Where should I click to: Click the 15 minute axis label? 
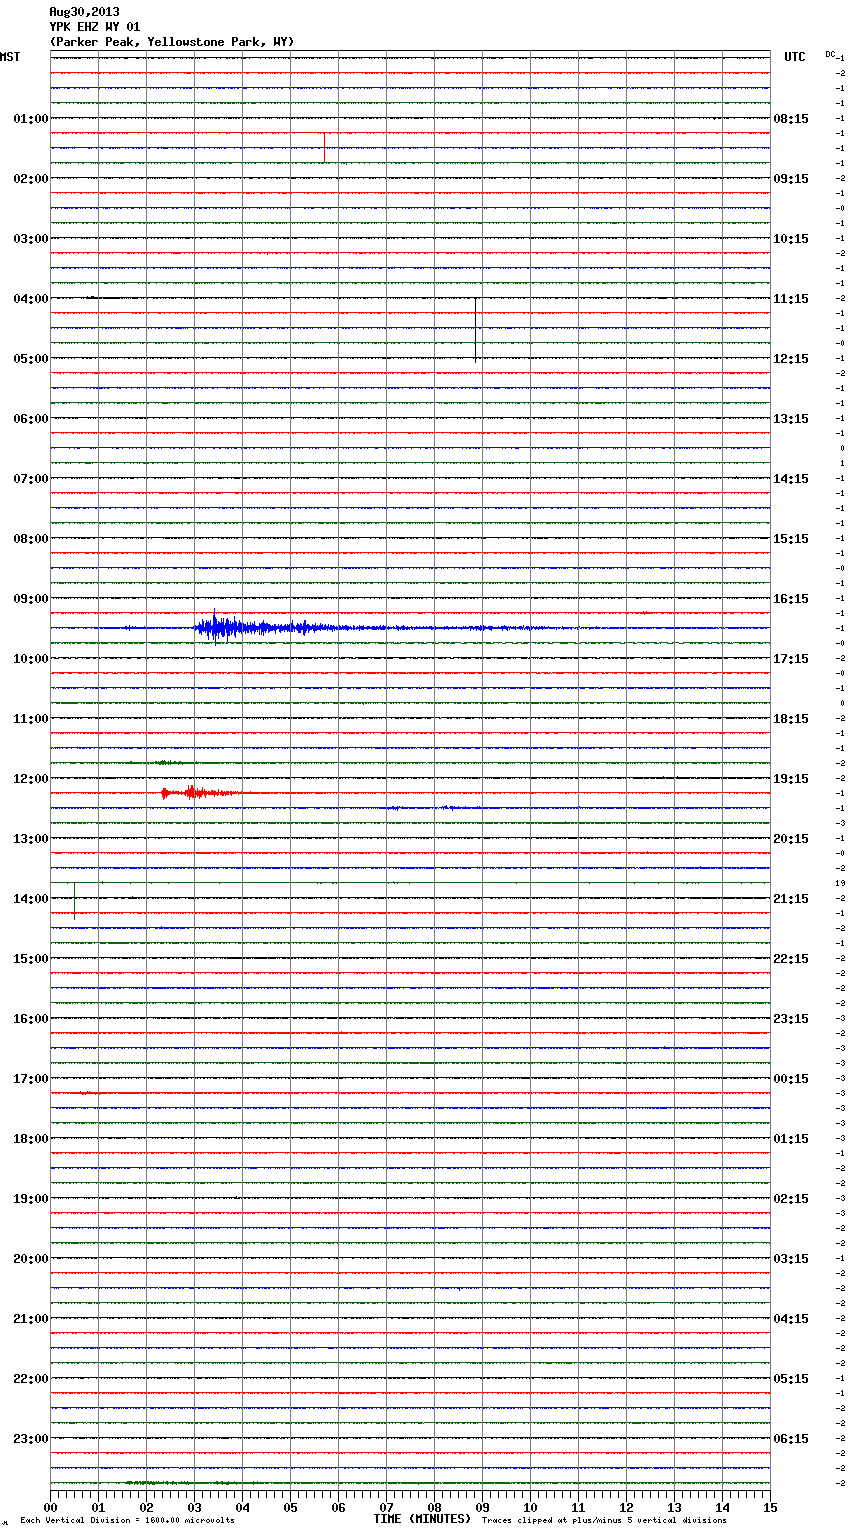pos(770,1507)
